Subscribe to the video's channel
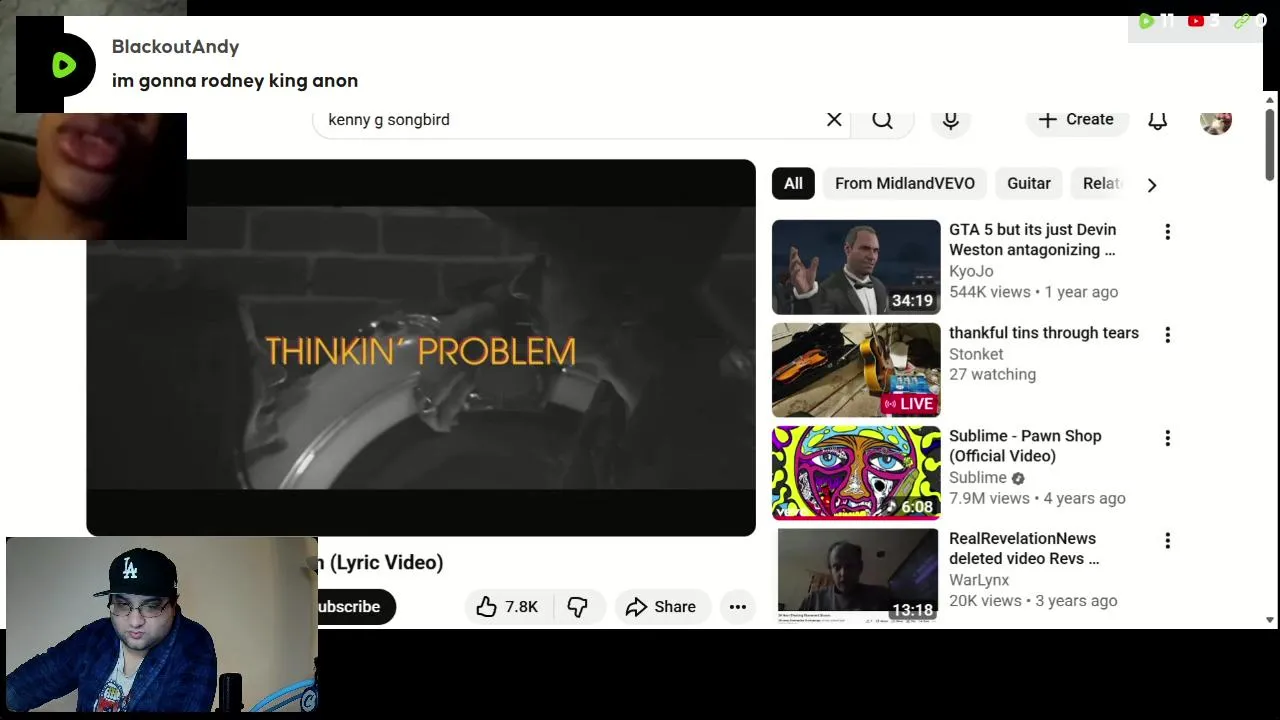The height and width of the screenshot is (720, 1280). click(356, 607)
